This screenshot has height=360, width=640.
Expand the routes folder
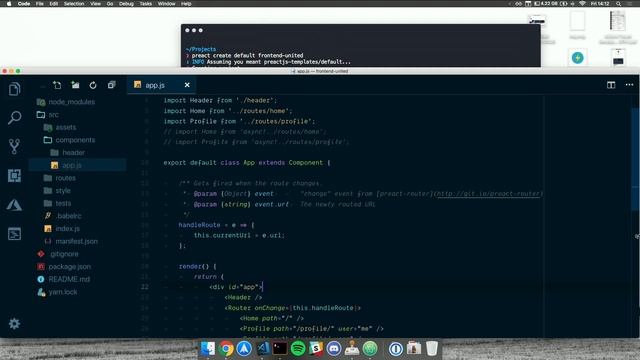pos(65,178)
